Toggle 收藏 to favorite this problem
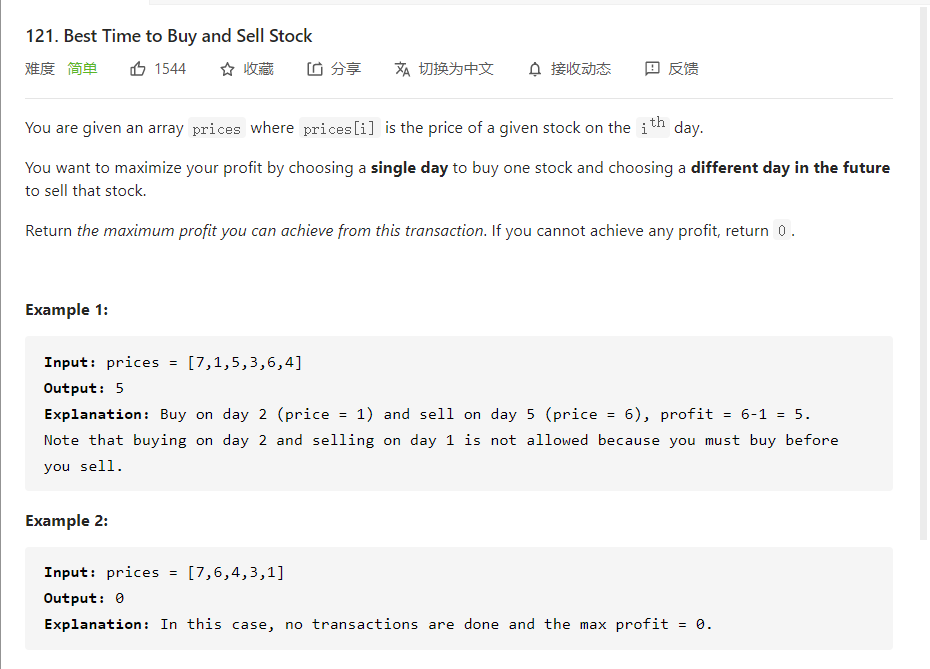The image size is (930, 669). click(258, 69)
